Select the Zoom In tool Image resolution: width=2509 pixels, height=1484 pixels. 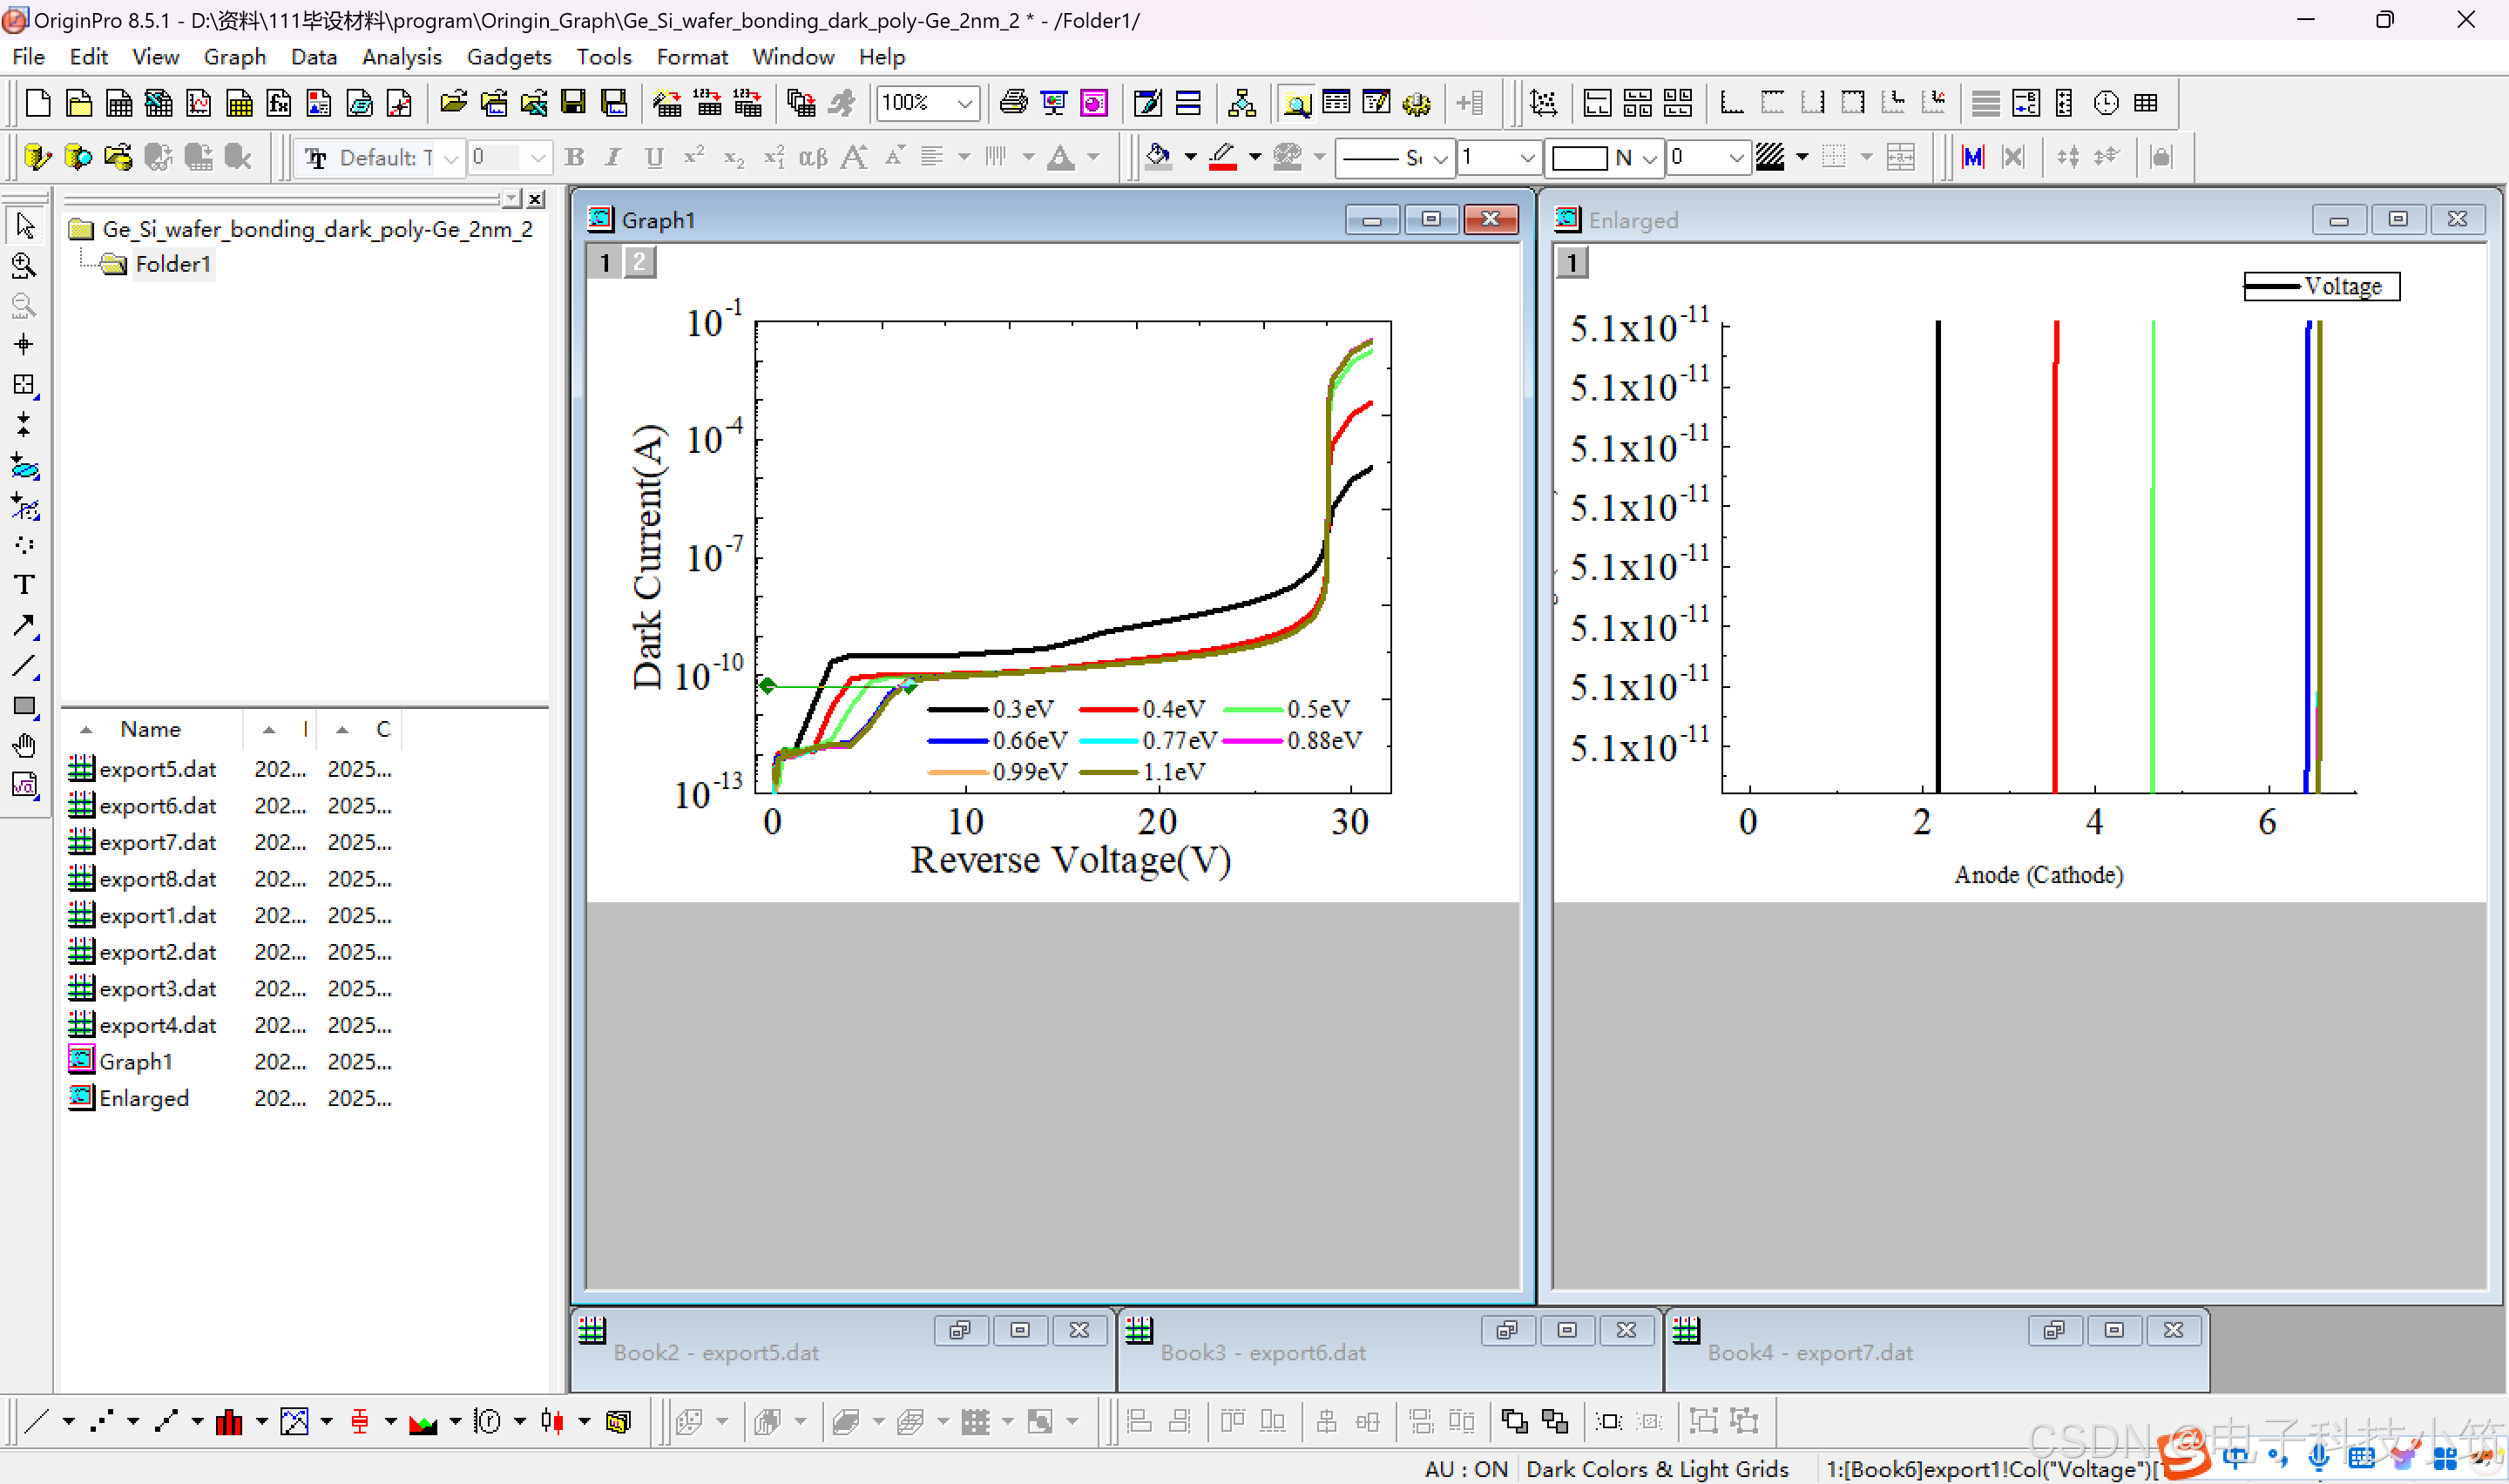(x=24, y=266)
